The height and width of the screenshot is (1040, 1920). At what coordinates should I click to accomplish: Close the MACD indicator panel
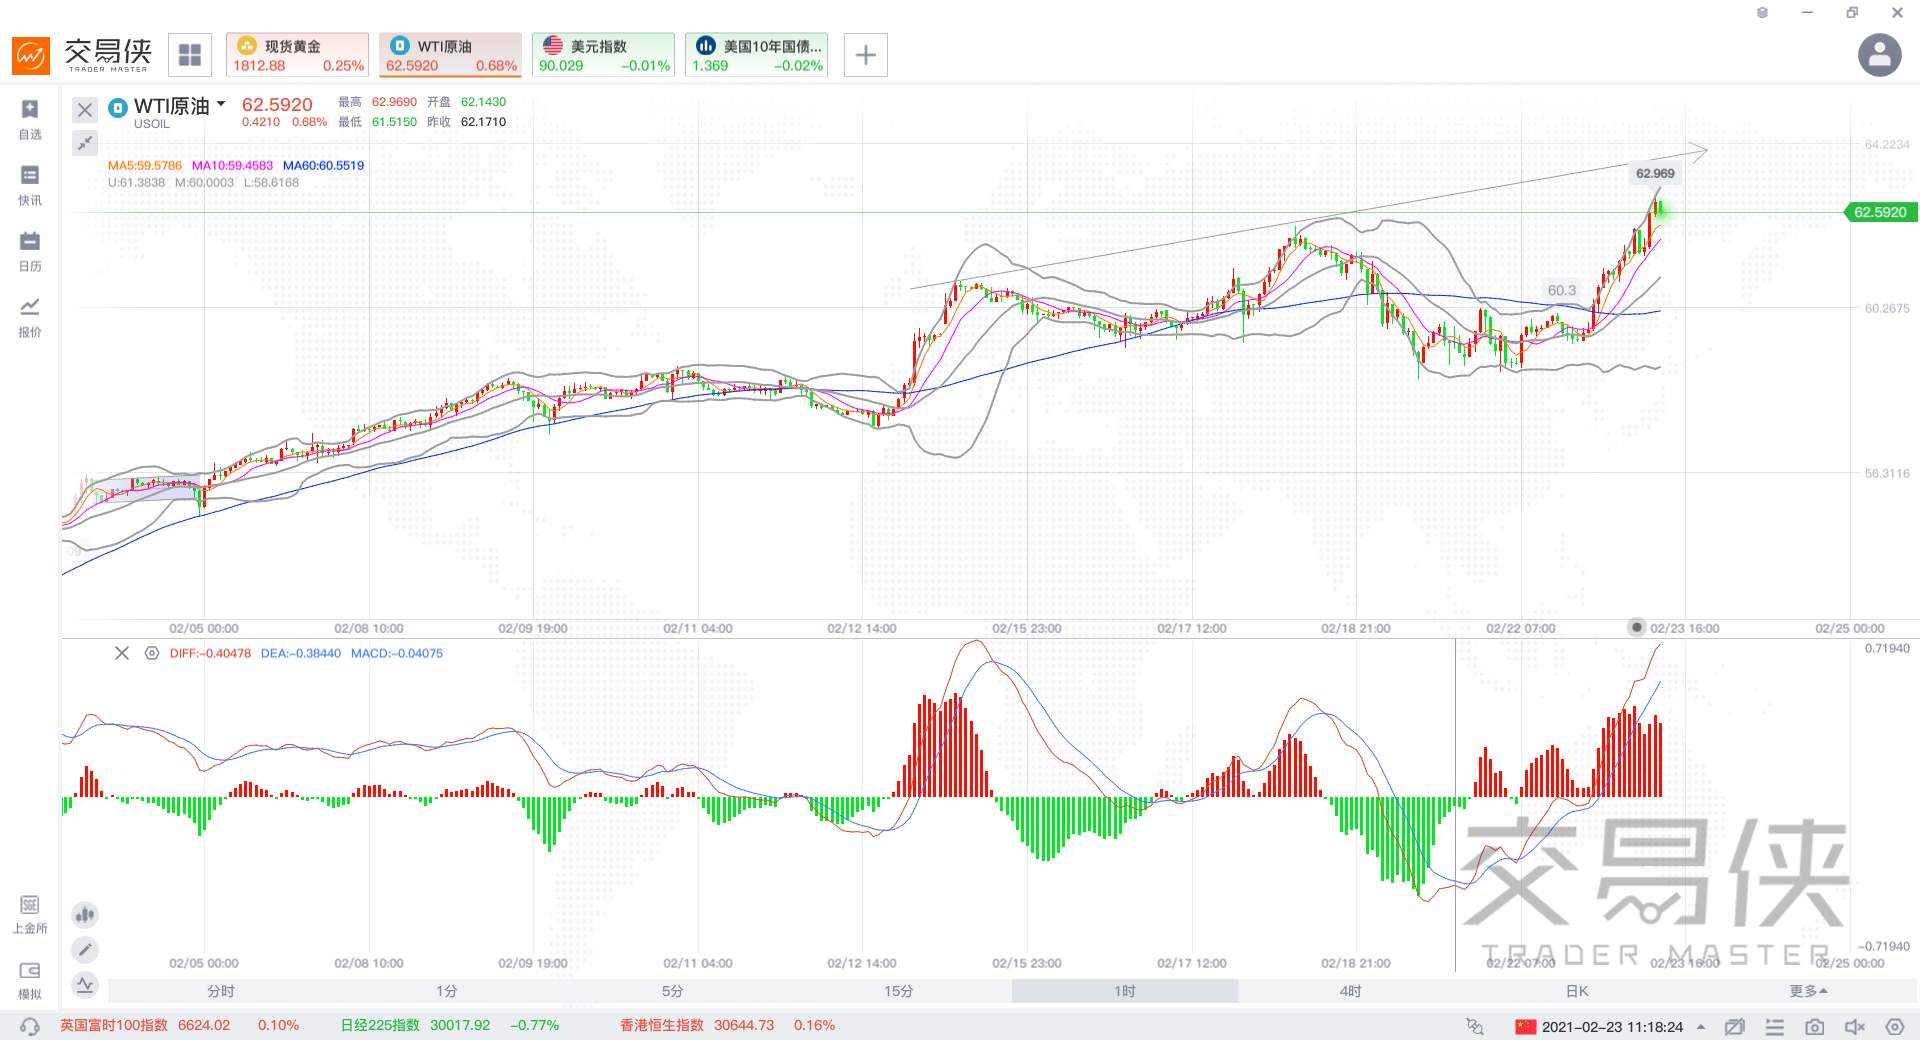pyautogui.click(x=122, y=653)
